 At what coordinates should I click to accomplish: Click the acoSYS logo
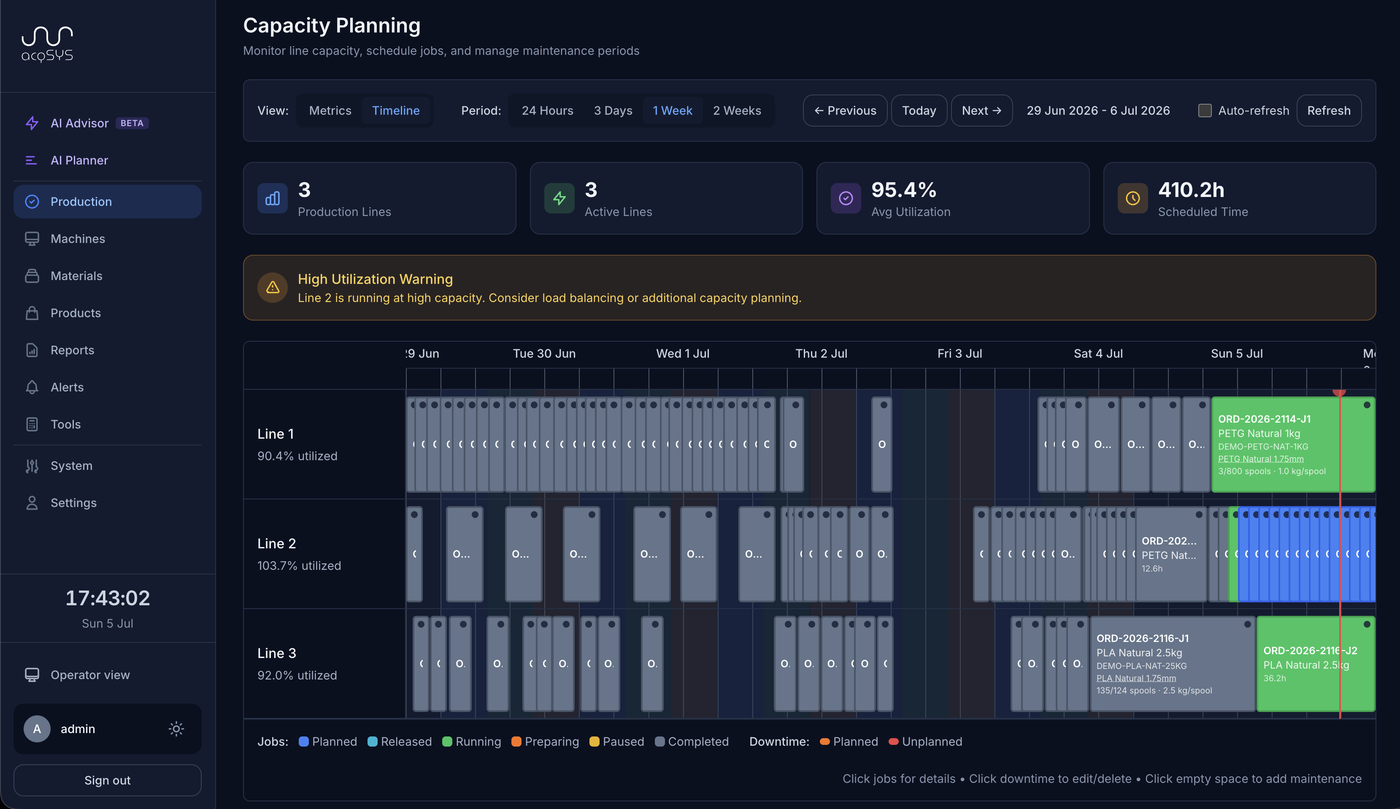click(47, 45)
